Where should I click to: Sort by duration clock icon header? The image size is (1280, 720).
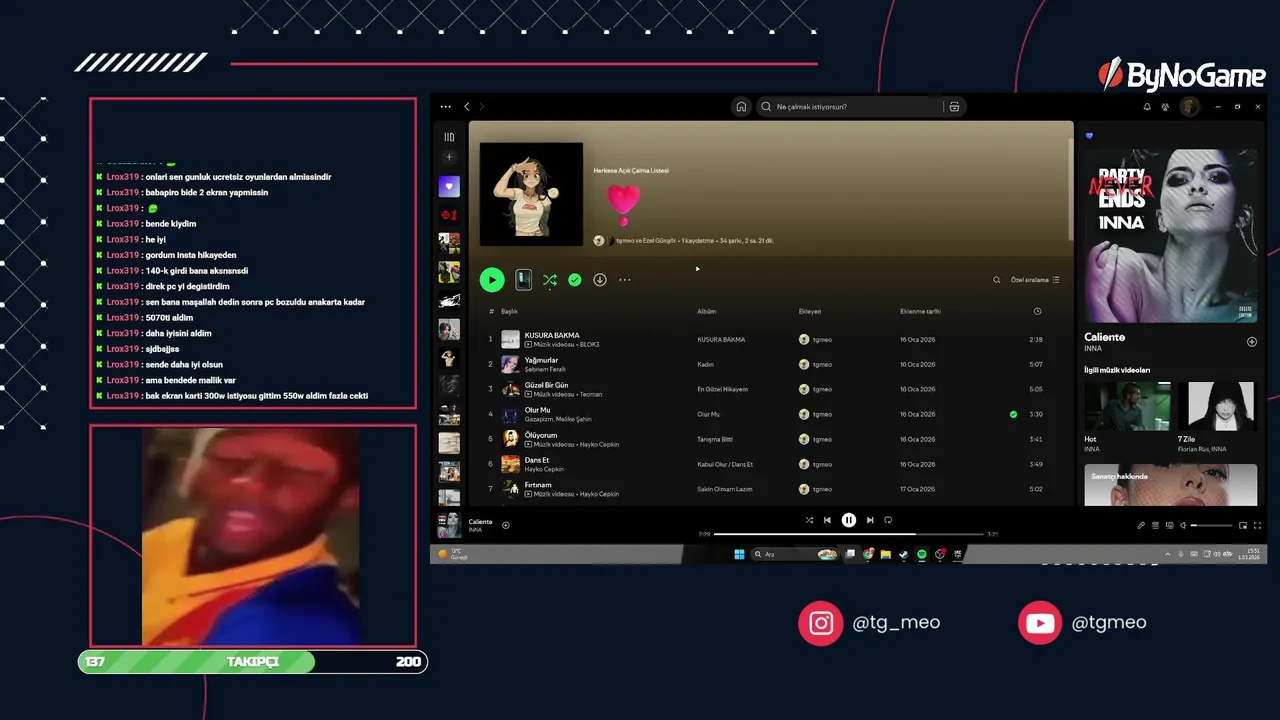click(x=1037, y=311)
